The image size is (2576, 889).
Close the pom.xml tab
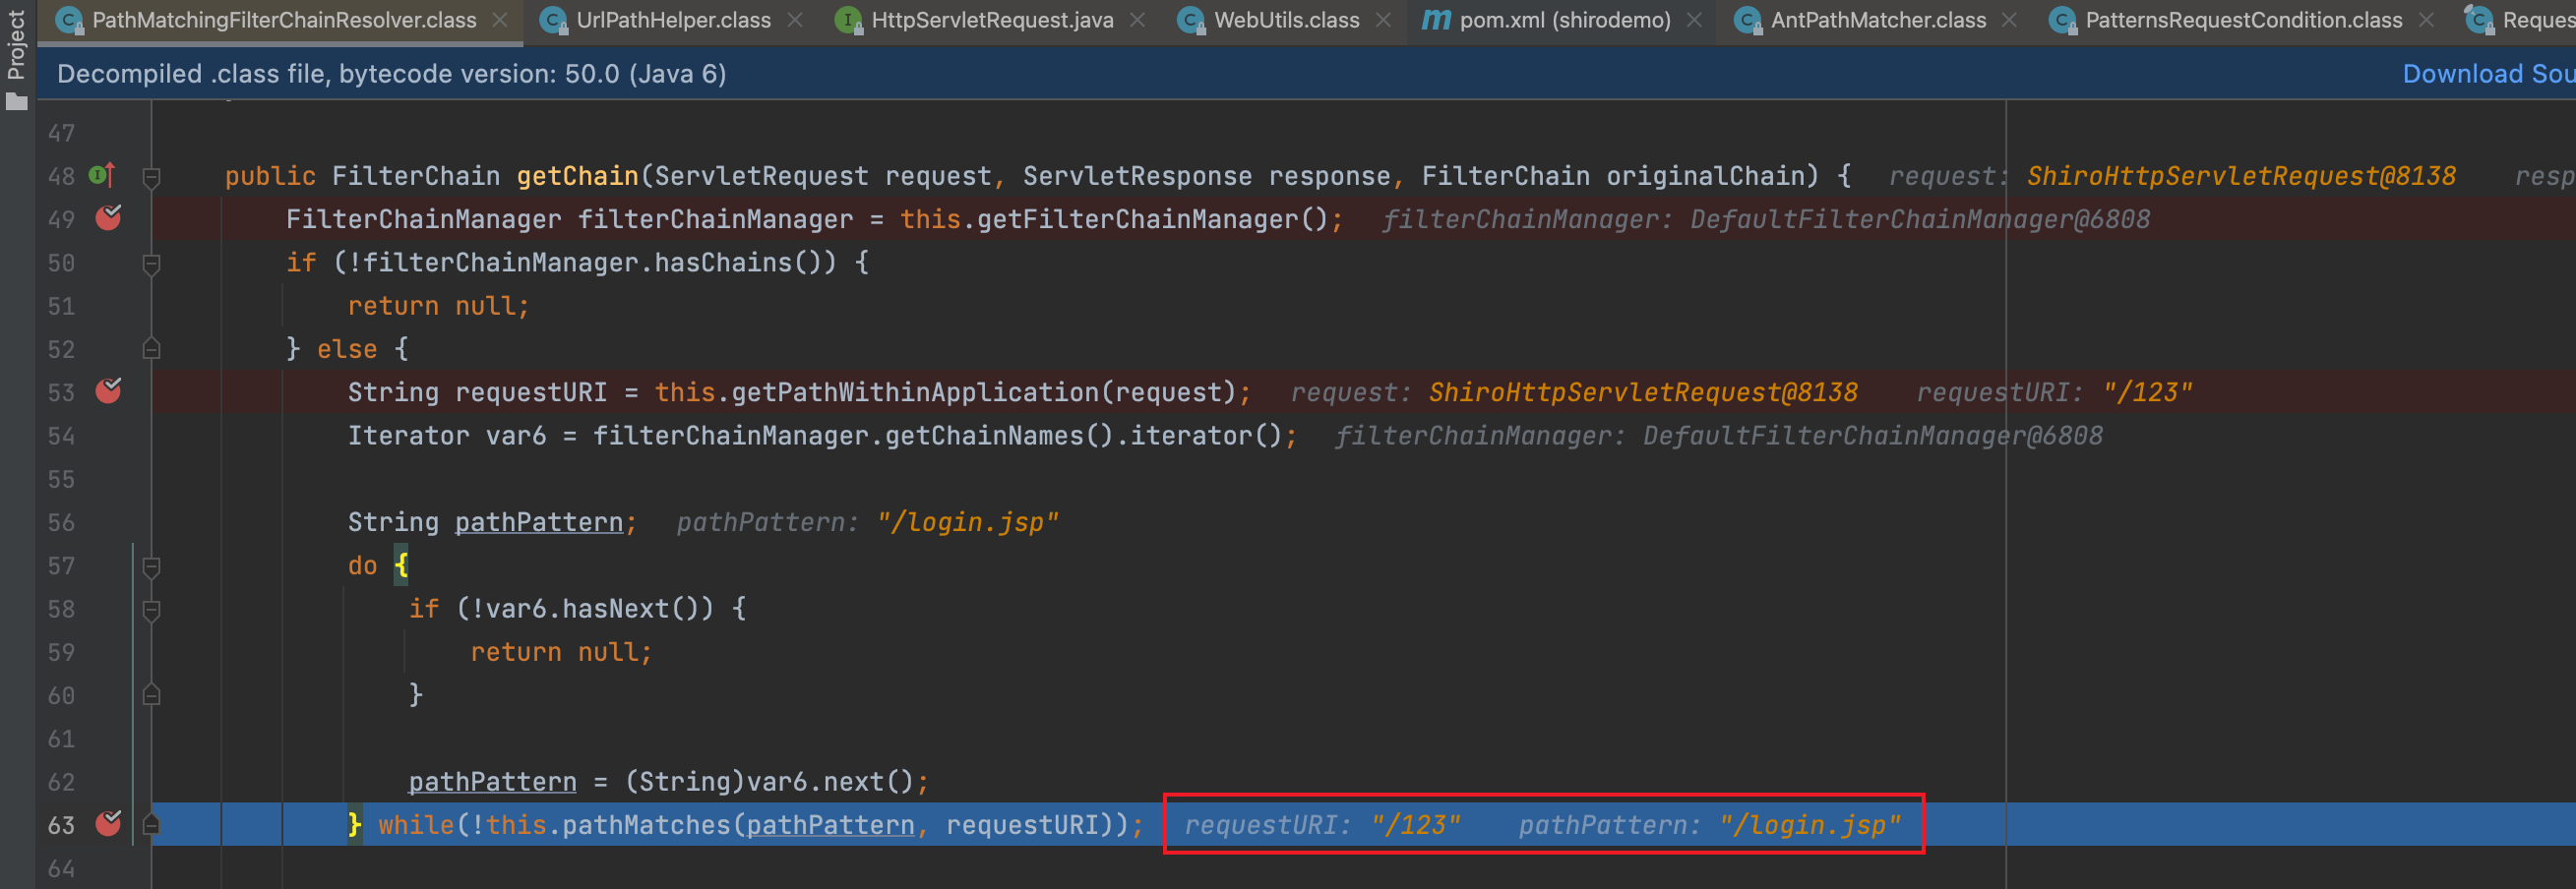point(1694,20)
